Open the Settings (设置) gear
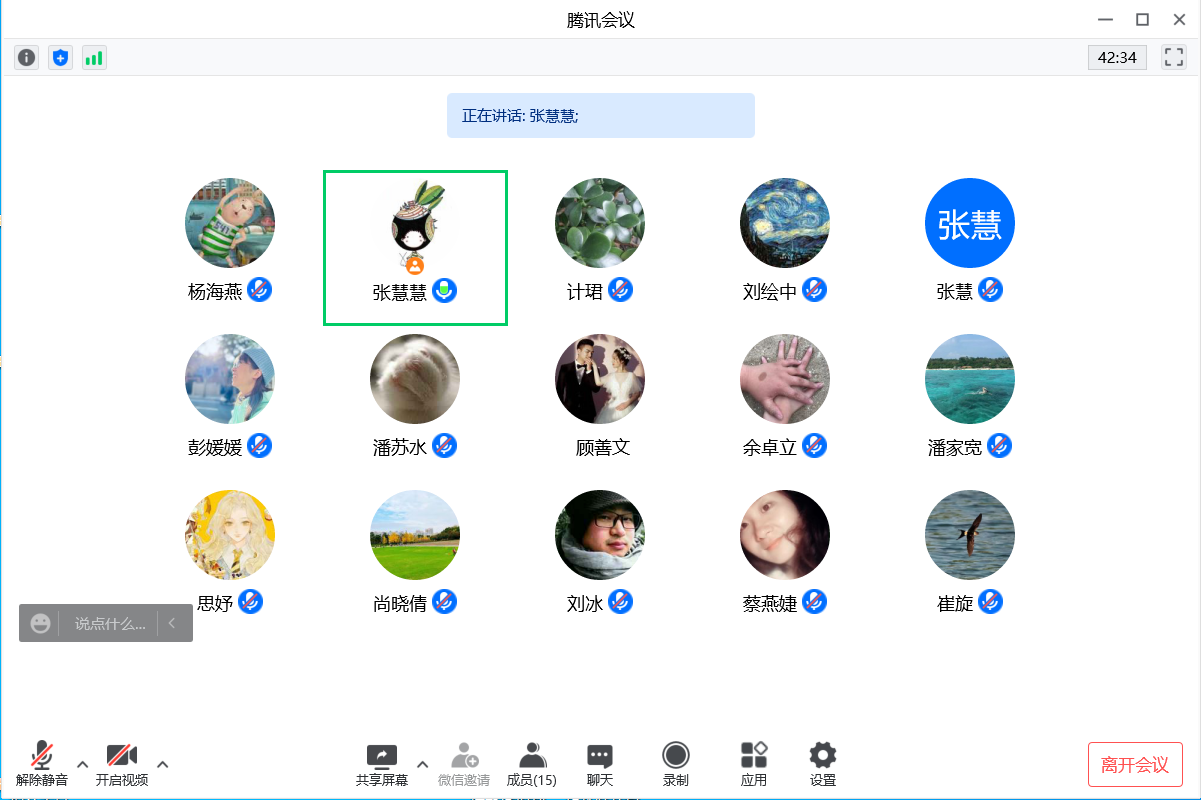The image size is (1201, 800). 822,765
